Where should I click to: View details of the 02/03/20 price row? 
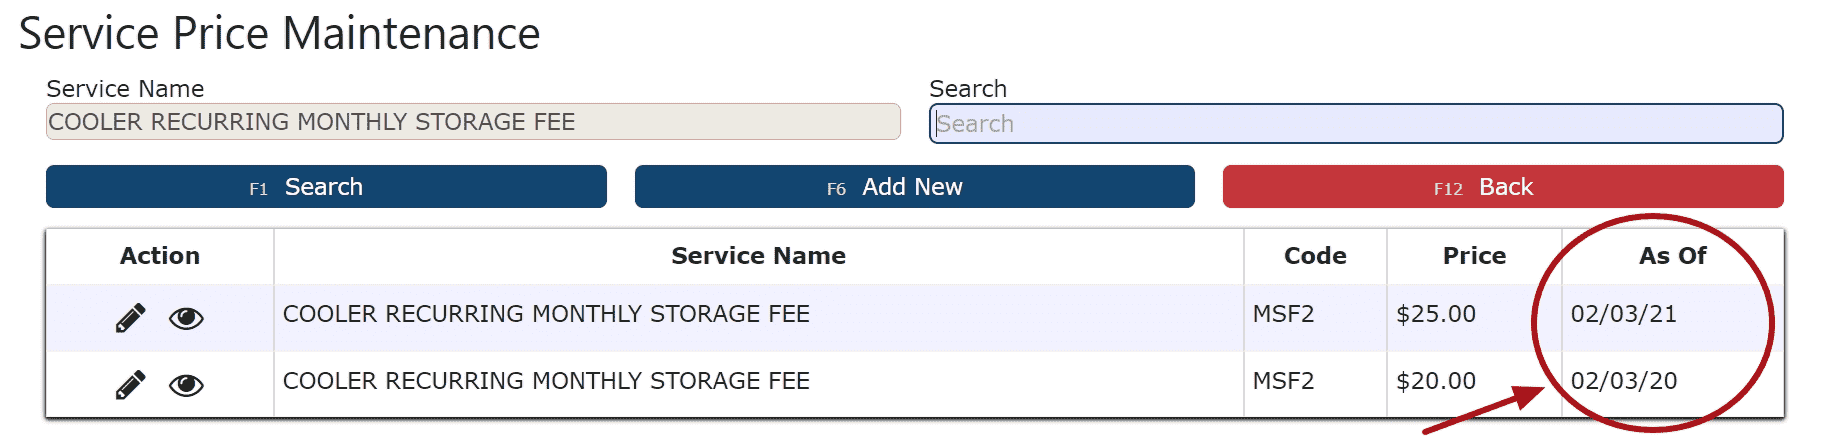click(x=186, y=386)
